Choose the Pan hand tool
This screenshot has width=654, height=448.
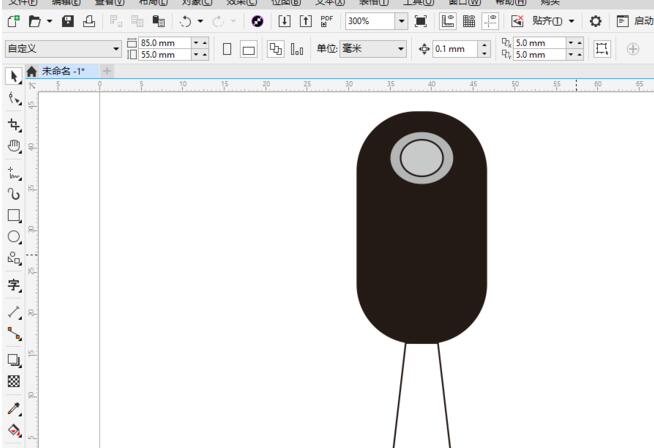click(x=14, y=146)
